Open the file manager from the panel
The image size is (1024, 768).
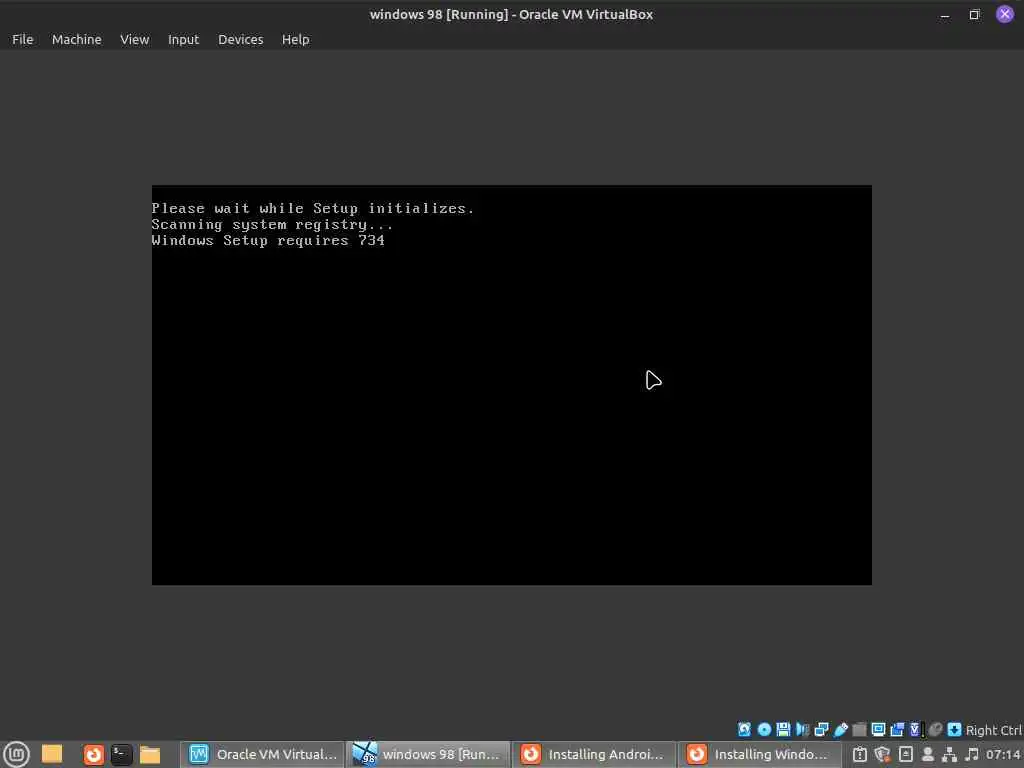pos(150,755)
